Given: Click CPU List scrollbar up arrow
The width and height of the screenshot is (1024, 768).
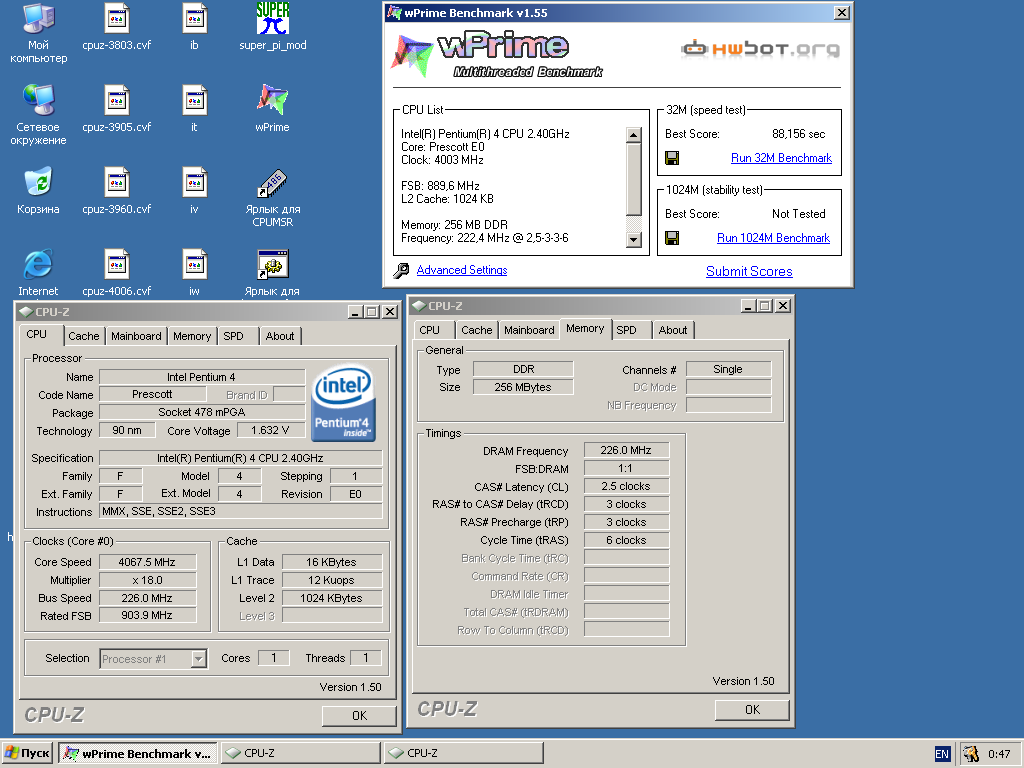Looking at the screenshot, I should coord(633,135).
